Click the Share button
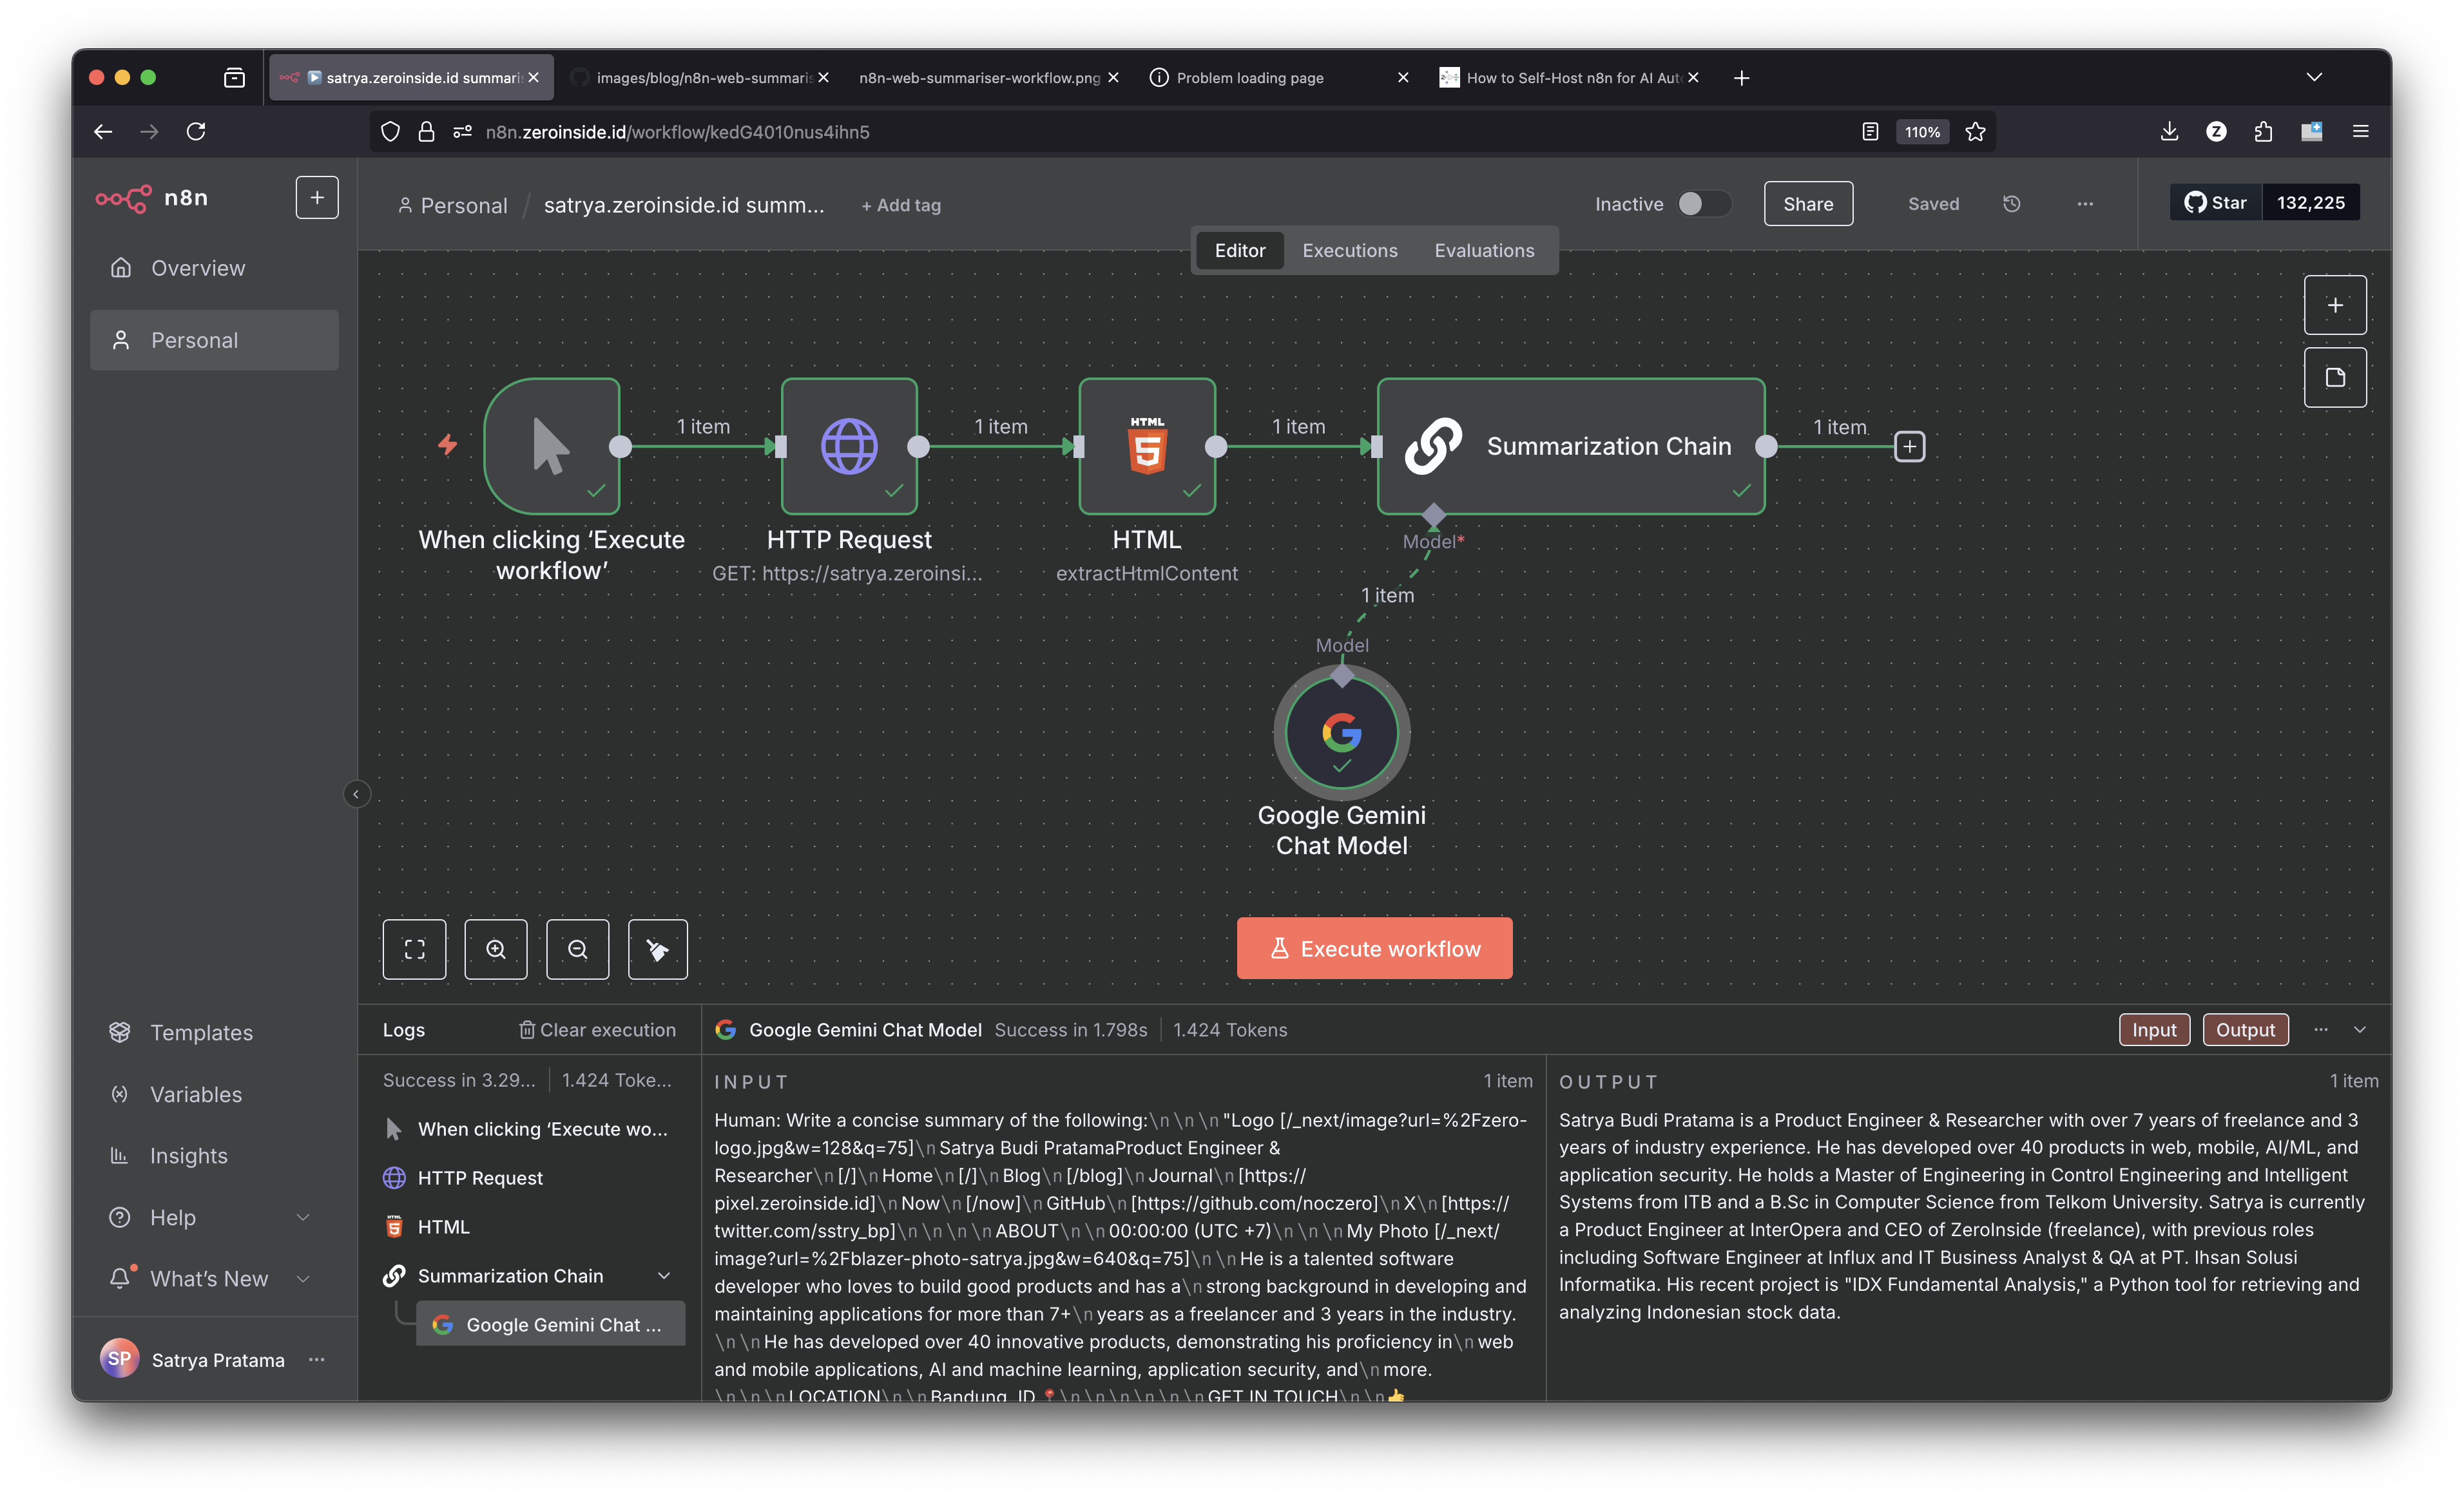 pyautogui.click(x=1807, y=204)
